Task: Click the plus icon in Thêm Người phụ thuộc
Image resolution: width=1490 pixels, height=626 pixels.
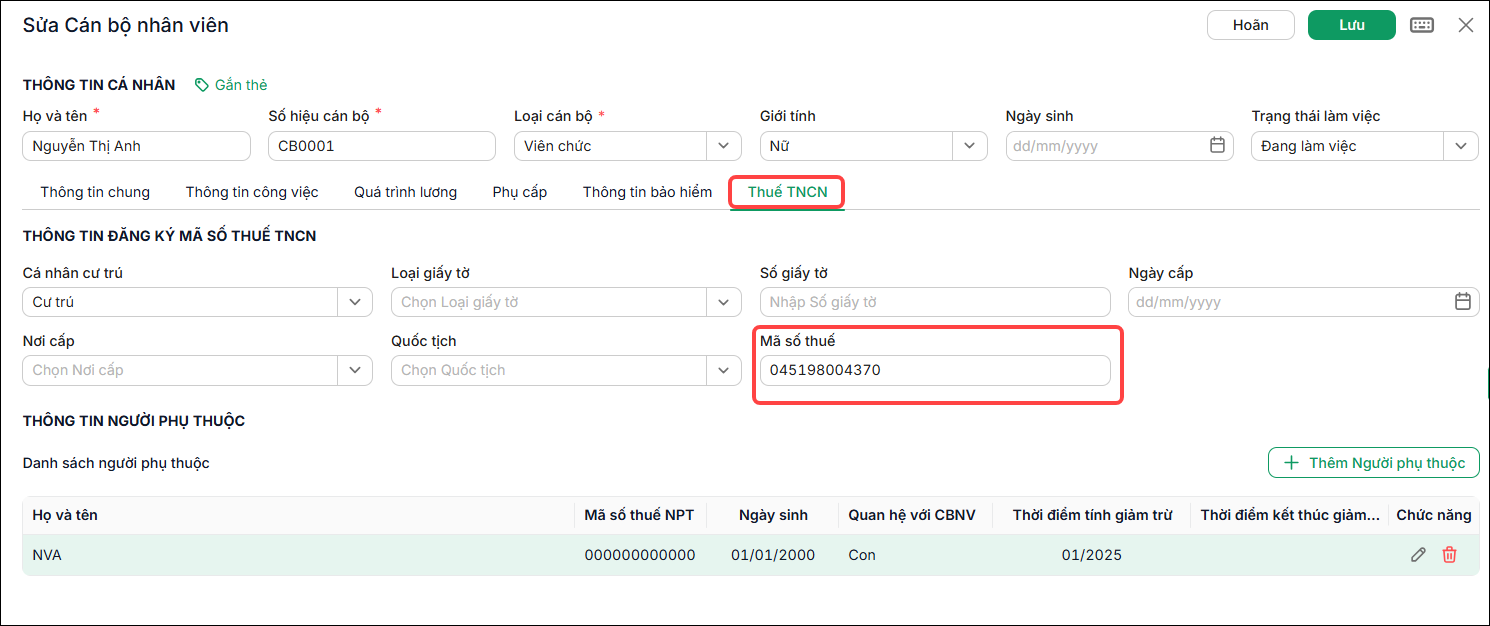Action: coord(1291,462)
